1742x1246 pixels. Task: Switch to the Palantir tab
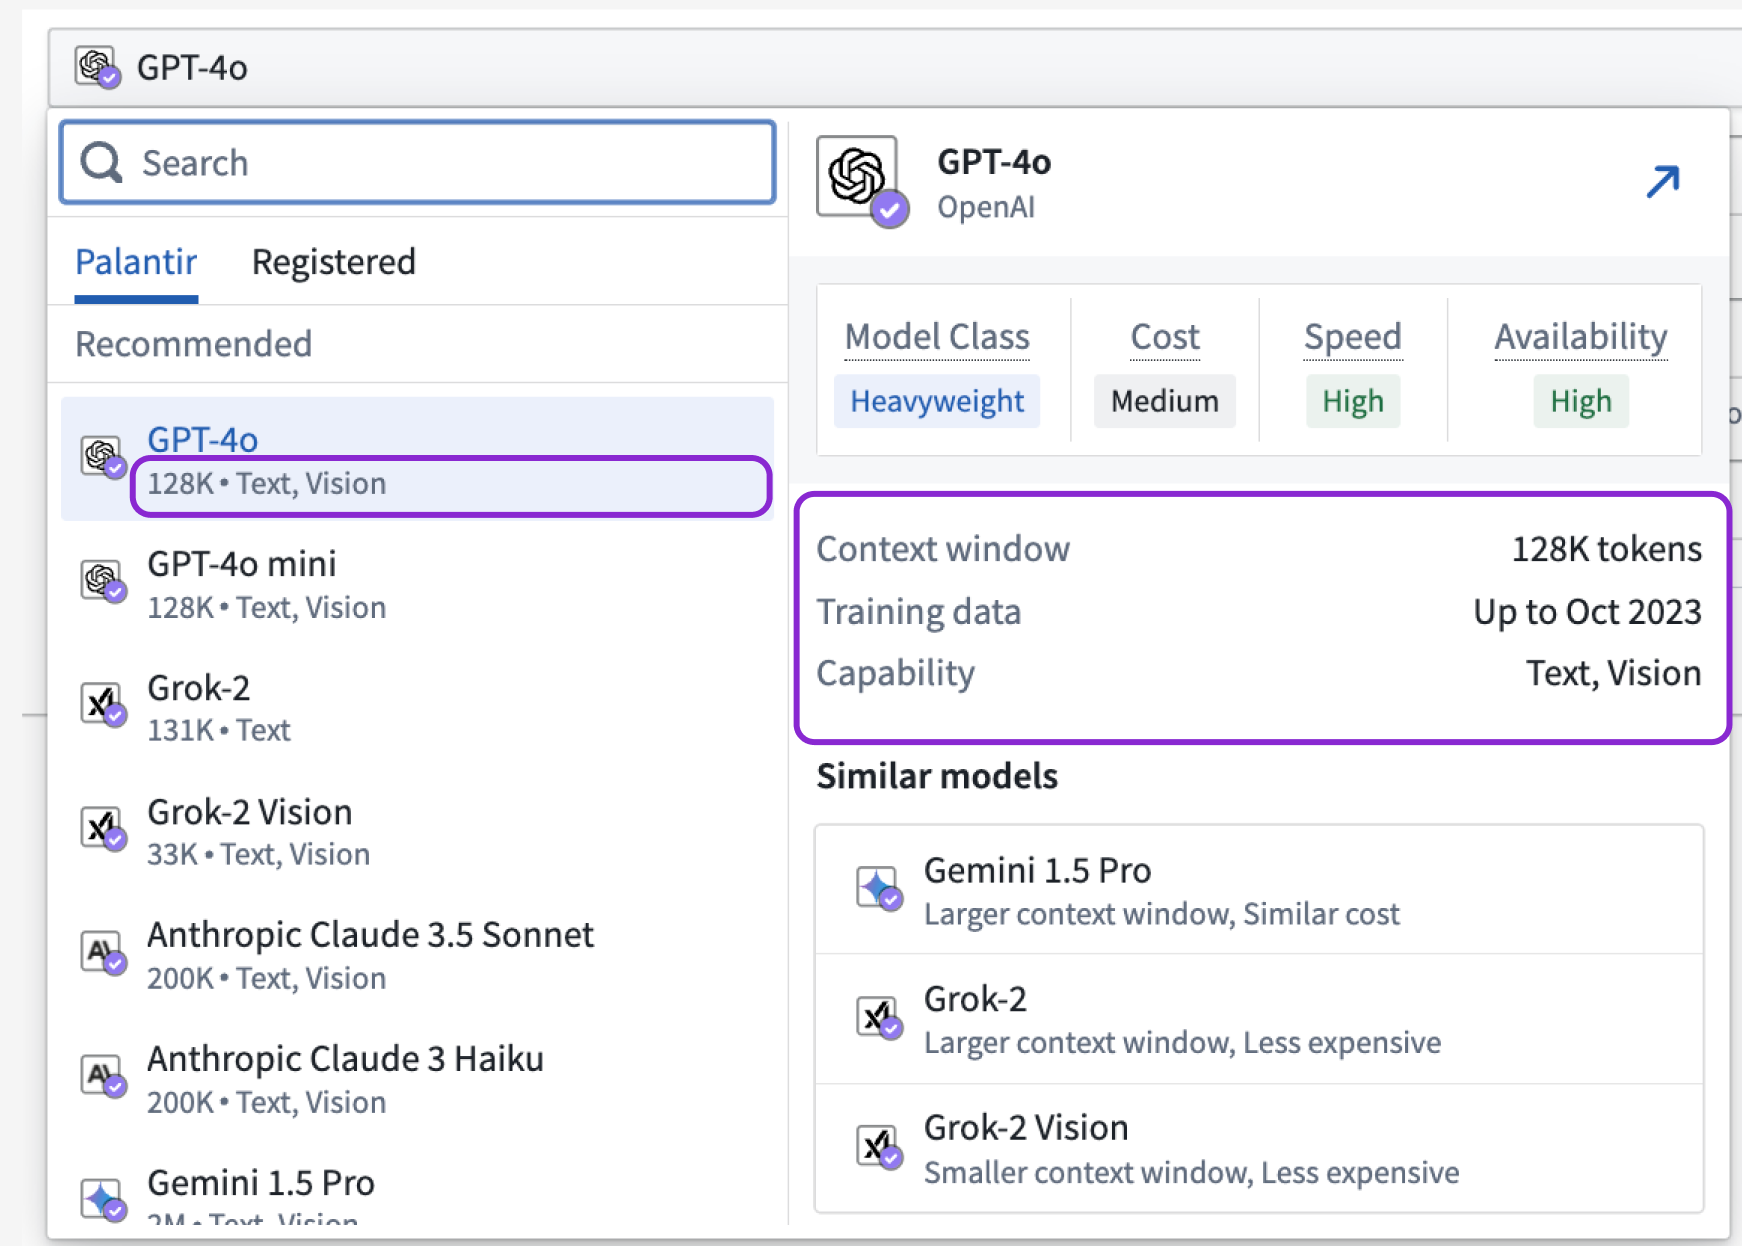136,262
